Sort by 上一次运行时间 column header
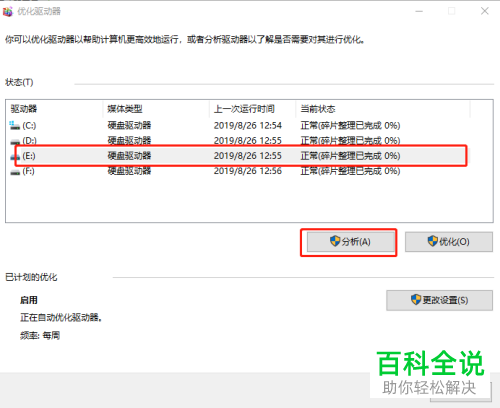500x408 pixels. (244, 109)
